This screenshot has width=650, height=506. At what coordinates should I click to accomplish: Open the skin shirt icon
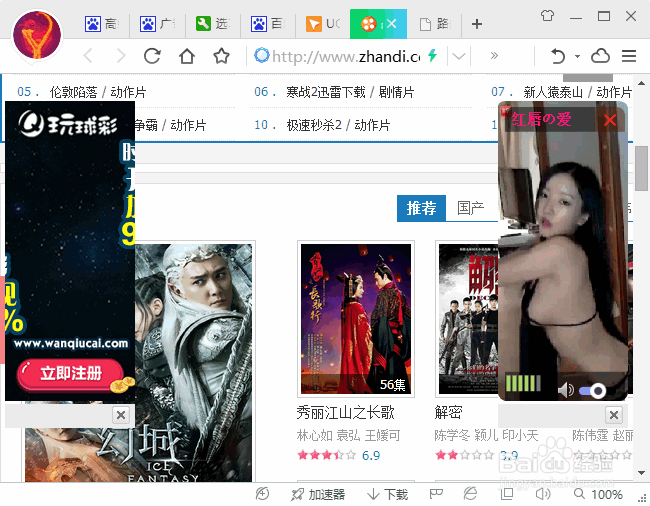click(x=547, y=16)
